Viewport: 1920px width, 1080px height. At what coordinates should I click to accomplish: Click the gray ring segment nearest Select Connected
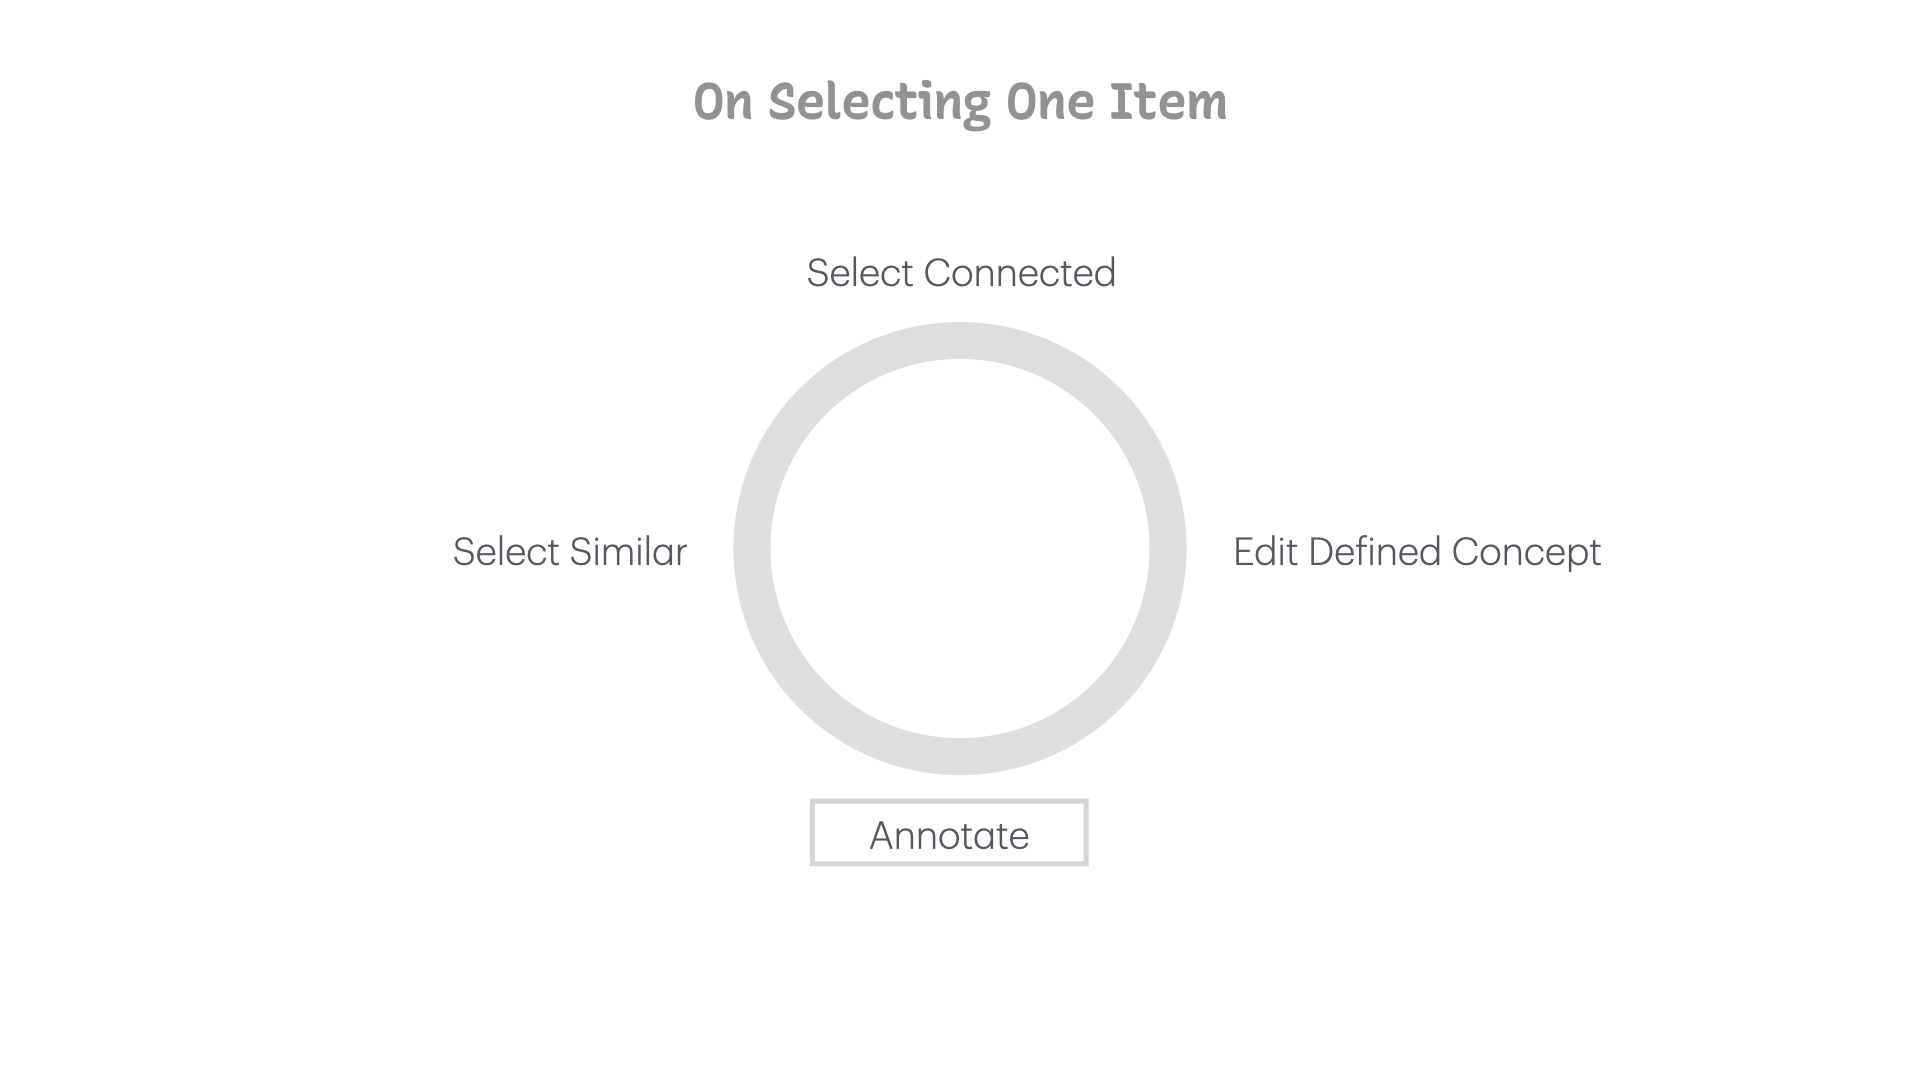pos(960,340)
